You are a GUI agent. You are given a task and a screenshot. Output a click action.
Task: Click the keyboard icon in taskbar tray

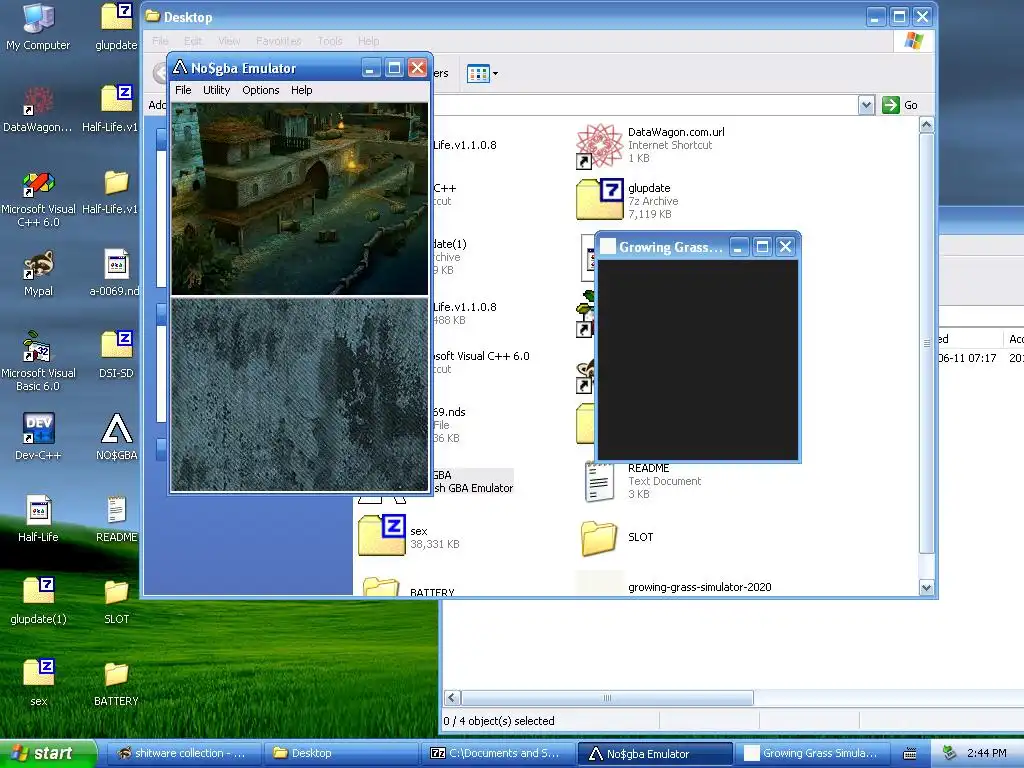(910, 754)
